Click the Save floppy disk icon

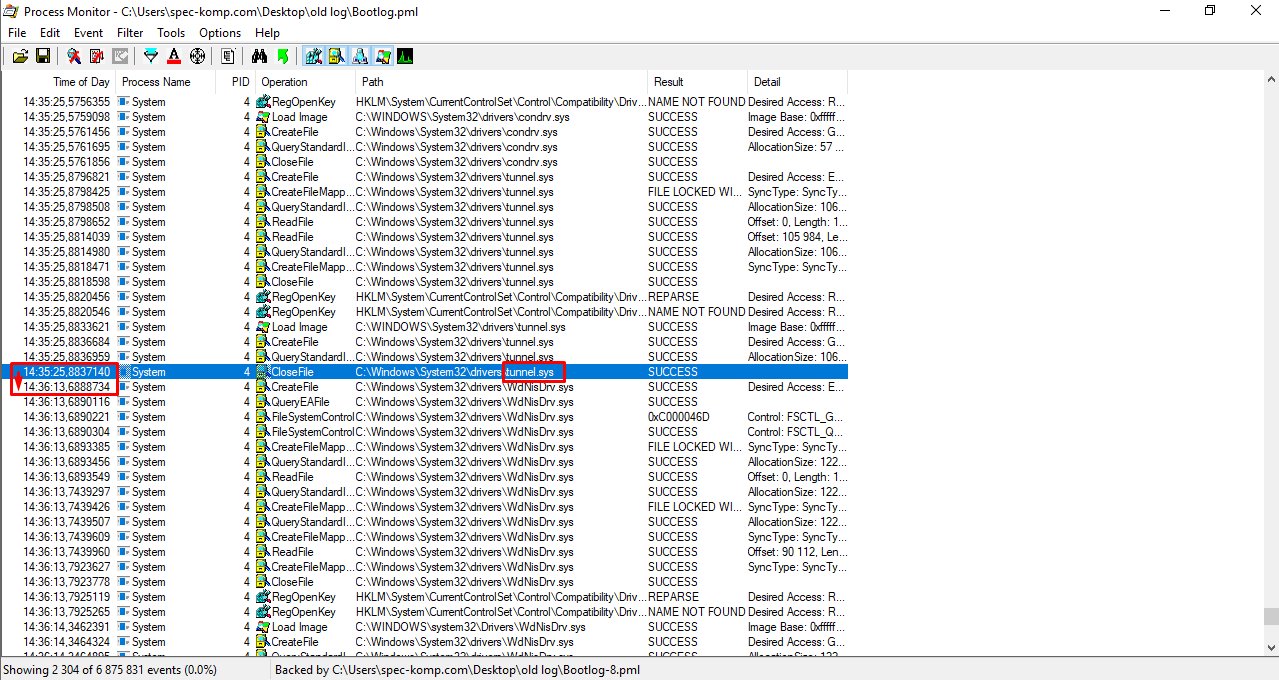click(43, 57)
